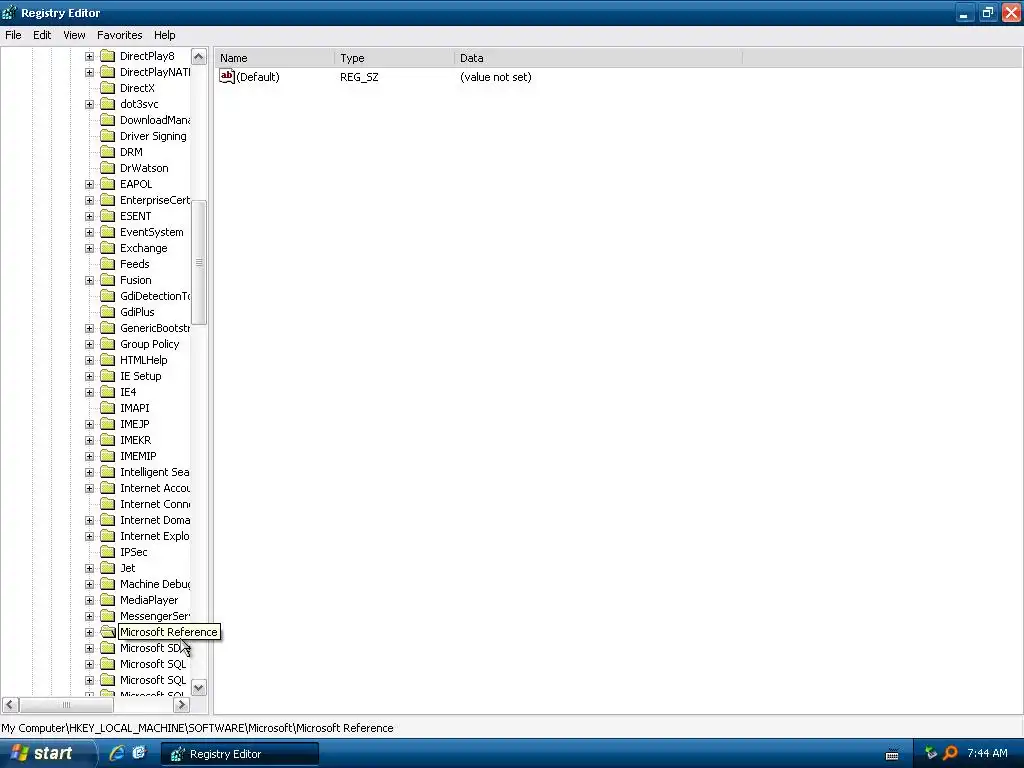Click the on-screen keyboard tray icon
Viewport: 1024px width, 768px height.
point(891,754)
